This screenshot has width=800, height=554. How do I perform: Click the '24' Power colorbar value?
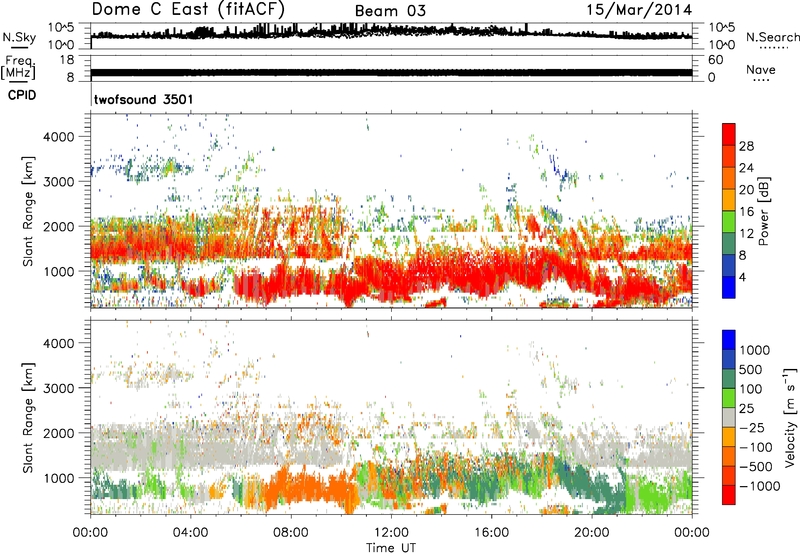746,168
